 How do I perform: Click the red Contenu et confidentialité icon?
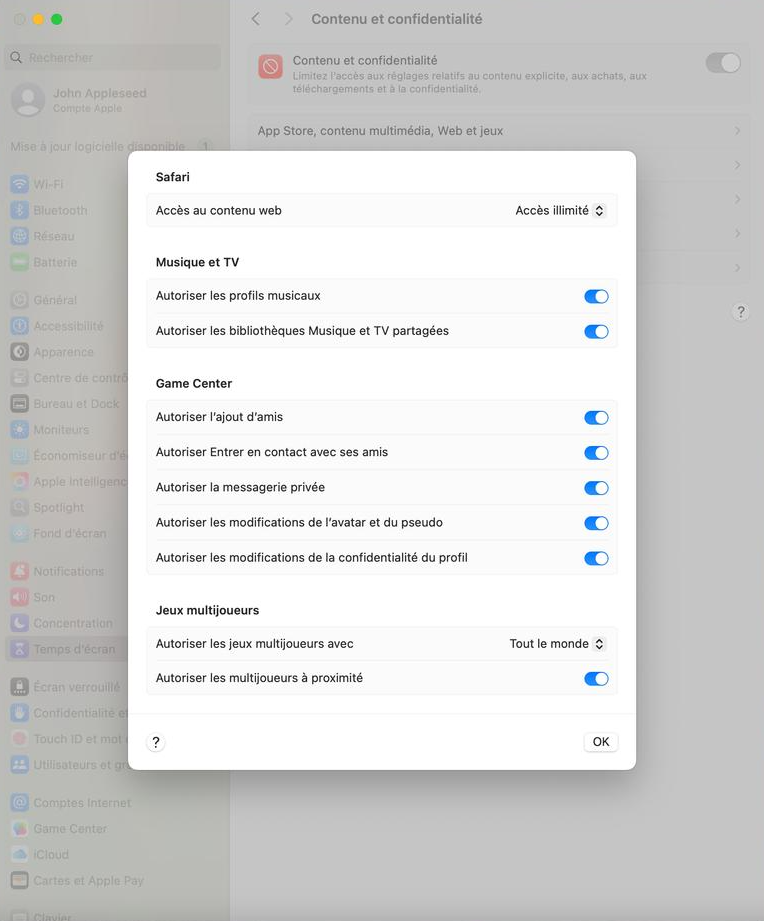pyautogui.click(x=271, y=66)
